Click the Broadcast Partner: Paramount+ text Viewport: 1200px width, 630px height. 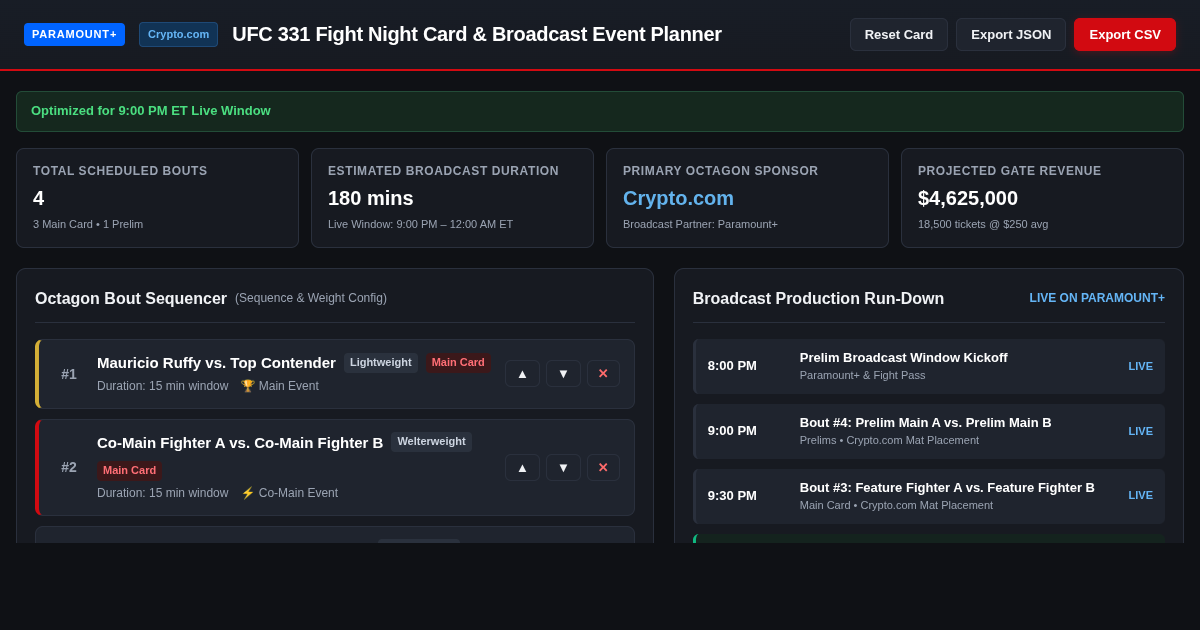700,224
